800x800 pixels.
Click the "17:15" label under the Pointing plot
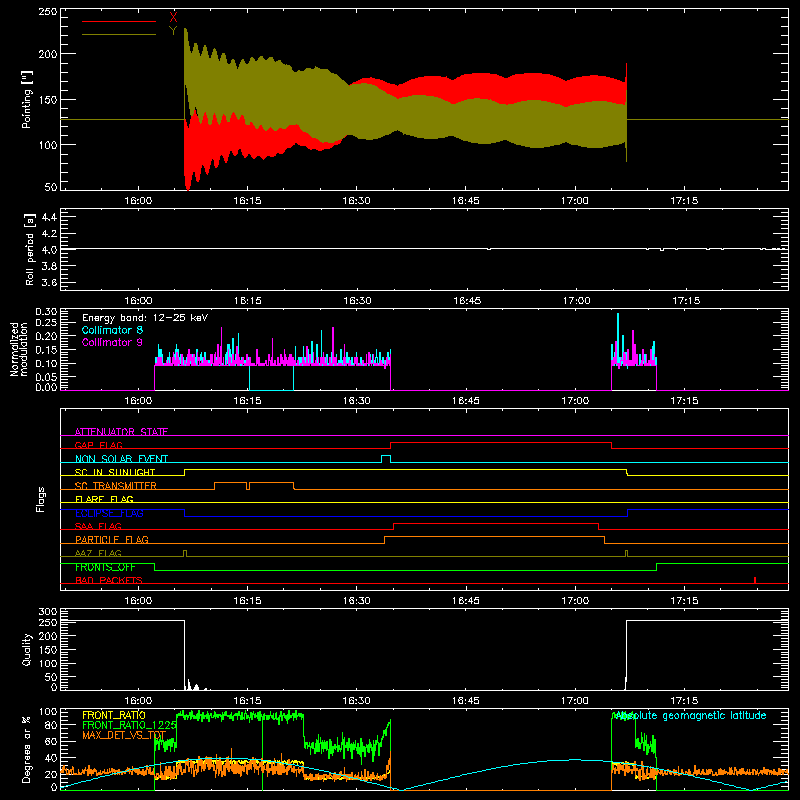(x=684, y=201)
